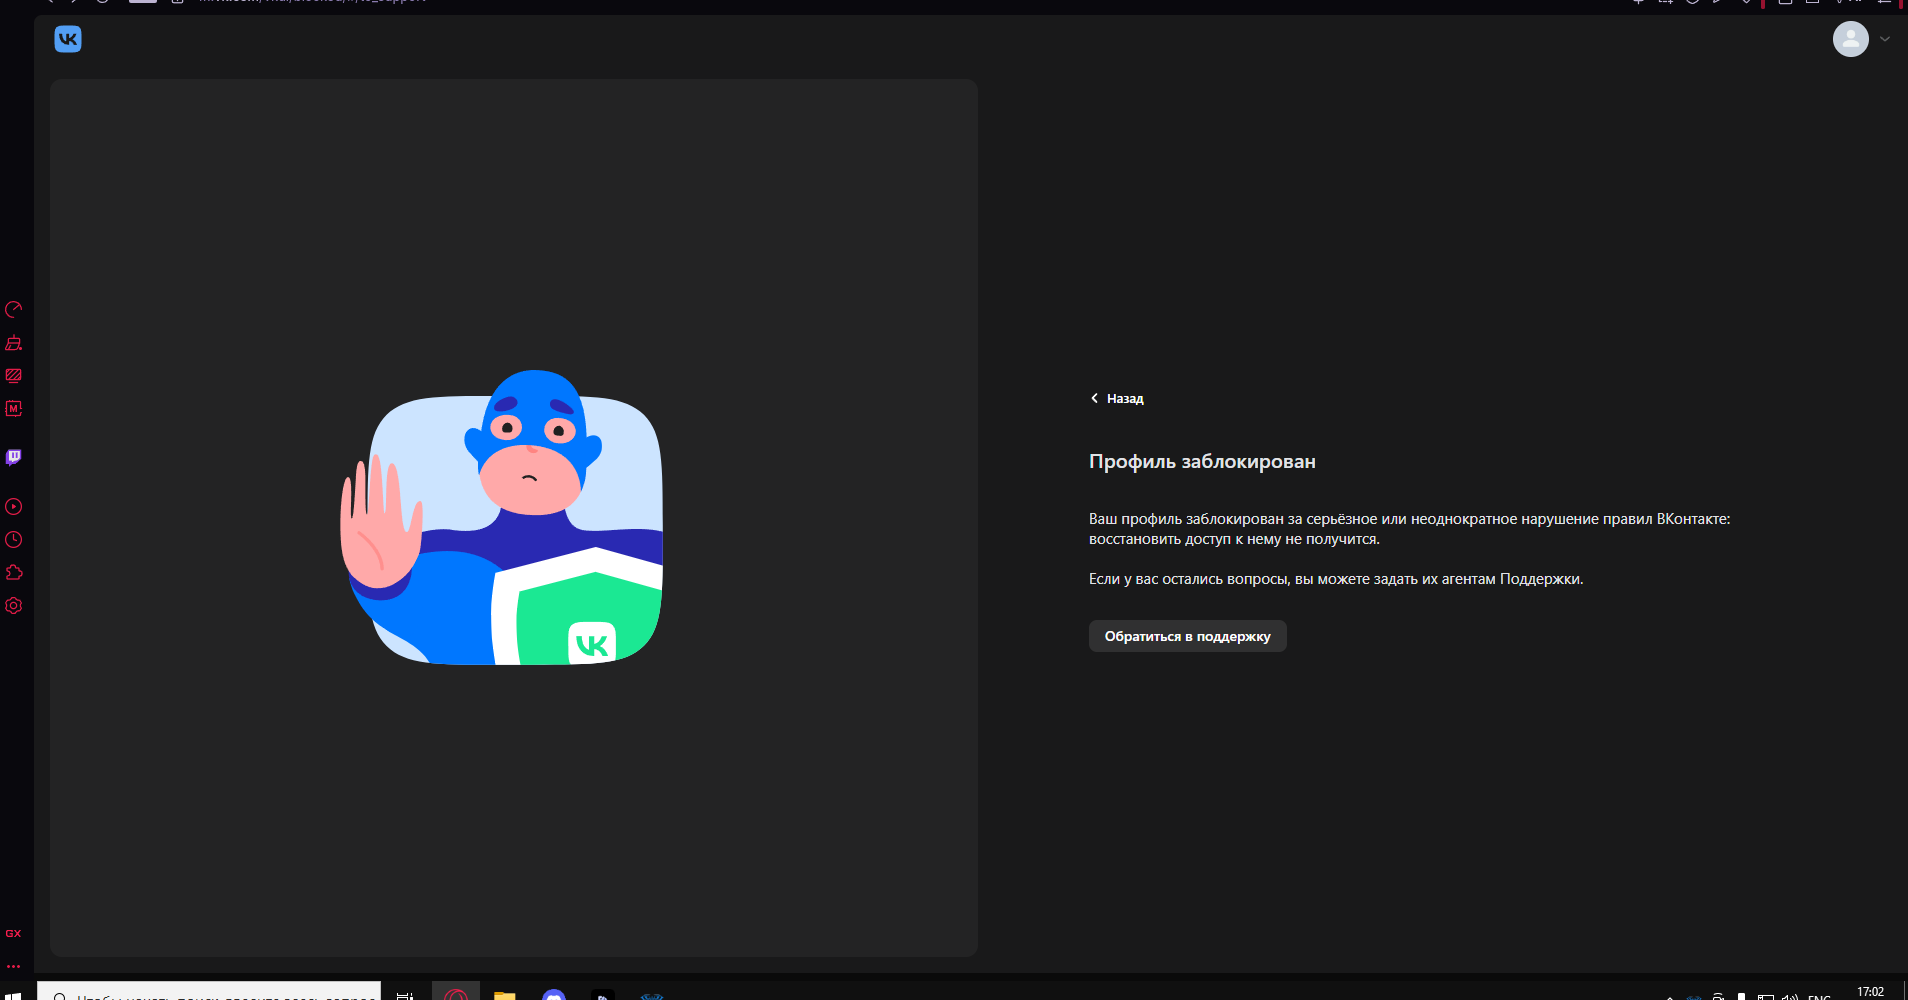Click the GX Corner button in sidebar
This screenshot has height=1000, width=1908.
click(x=14, y=934)
